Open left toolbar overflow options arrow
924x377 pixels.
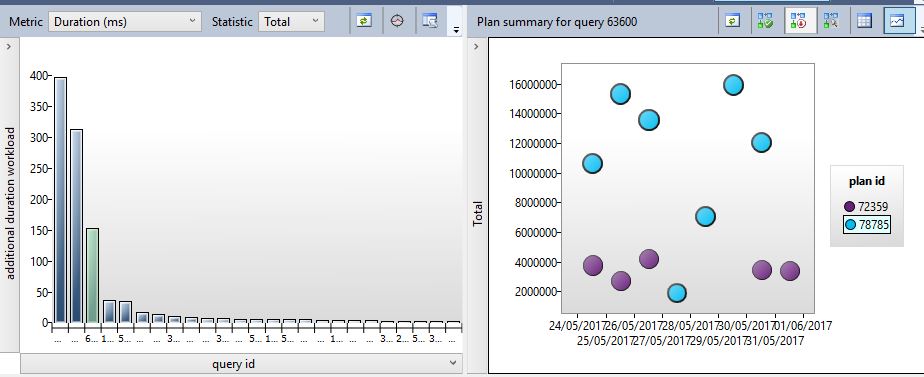coord(455,30)
